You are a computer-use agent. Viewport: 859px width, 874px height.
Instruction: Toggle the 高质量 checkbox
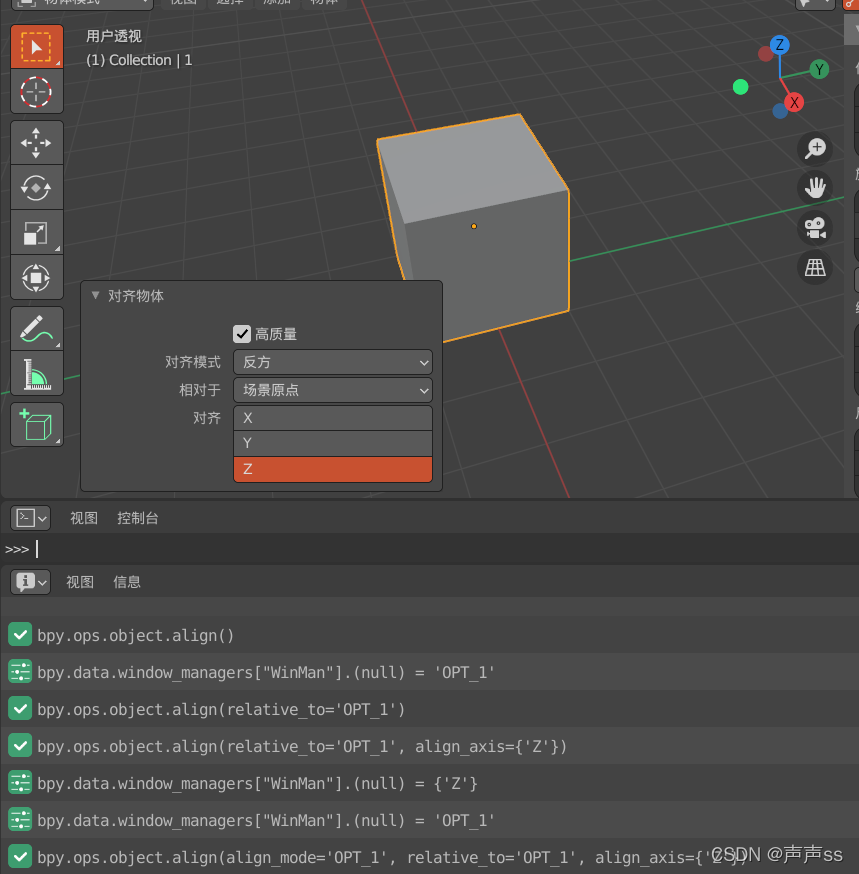[x=242, y=334]
